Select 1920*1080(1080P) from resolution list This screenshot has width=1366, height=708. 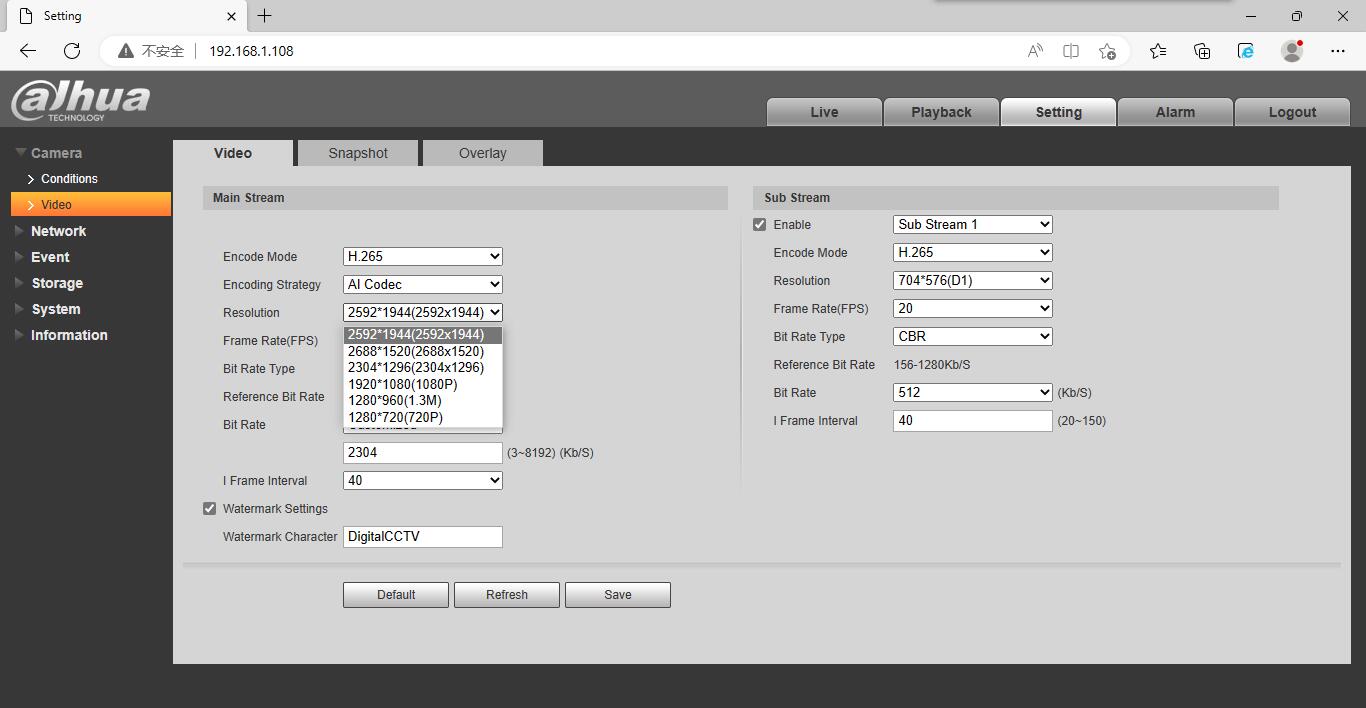pos(402,384)
